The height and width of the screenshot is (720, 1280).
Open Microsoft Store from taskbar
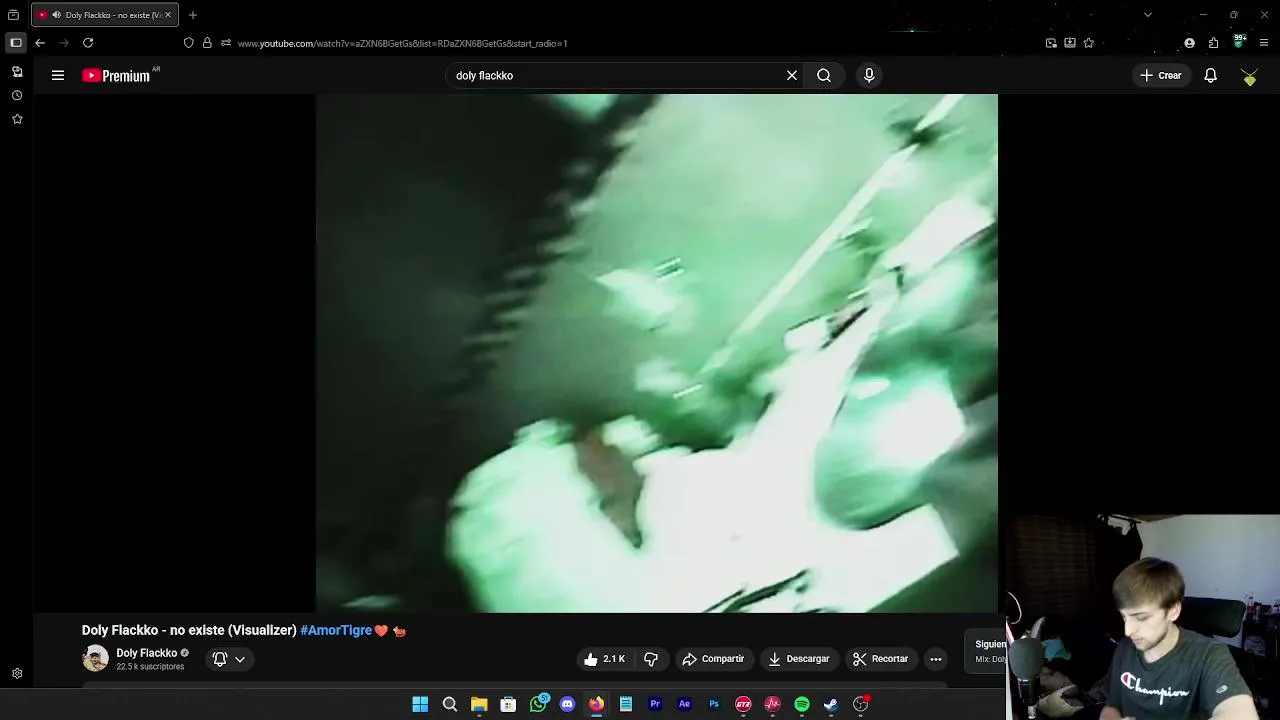pos(508,704)
